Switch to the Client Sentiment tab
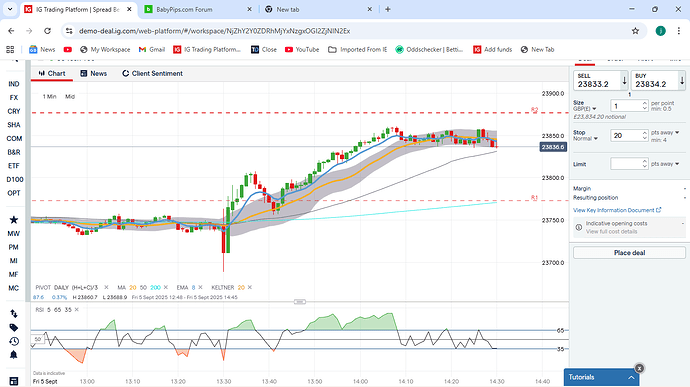 click(x=152, y=74)
